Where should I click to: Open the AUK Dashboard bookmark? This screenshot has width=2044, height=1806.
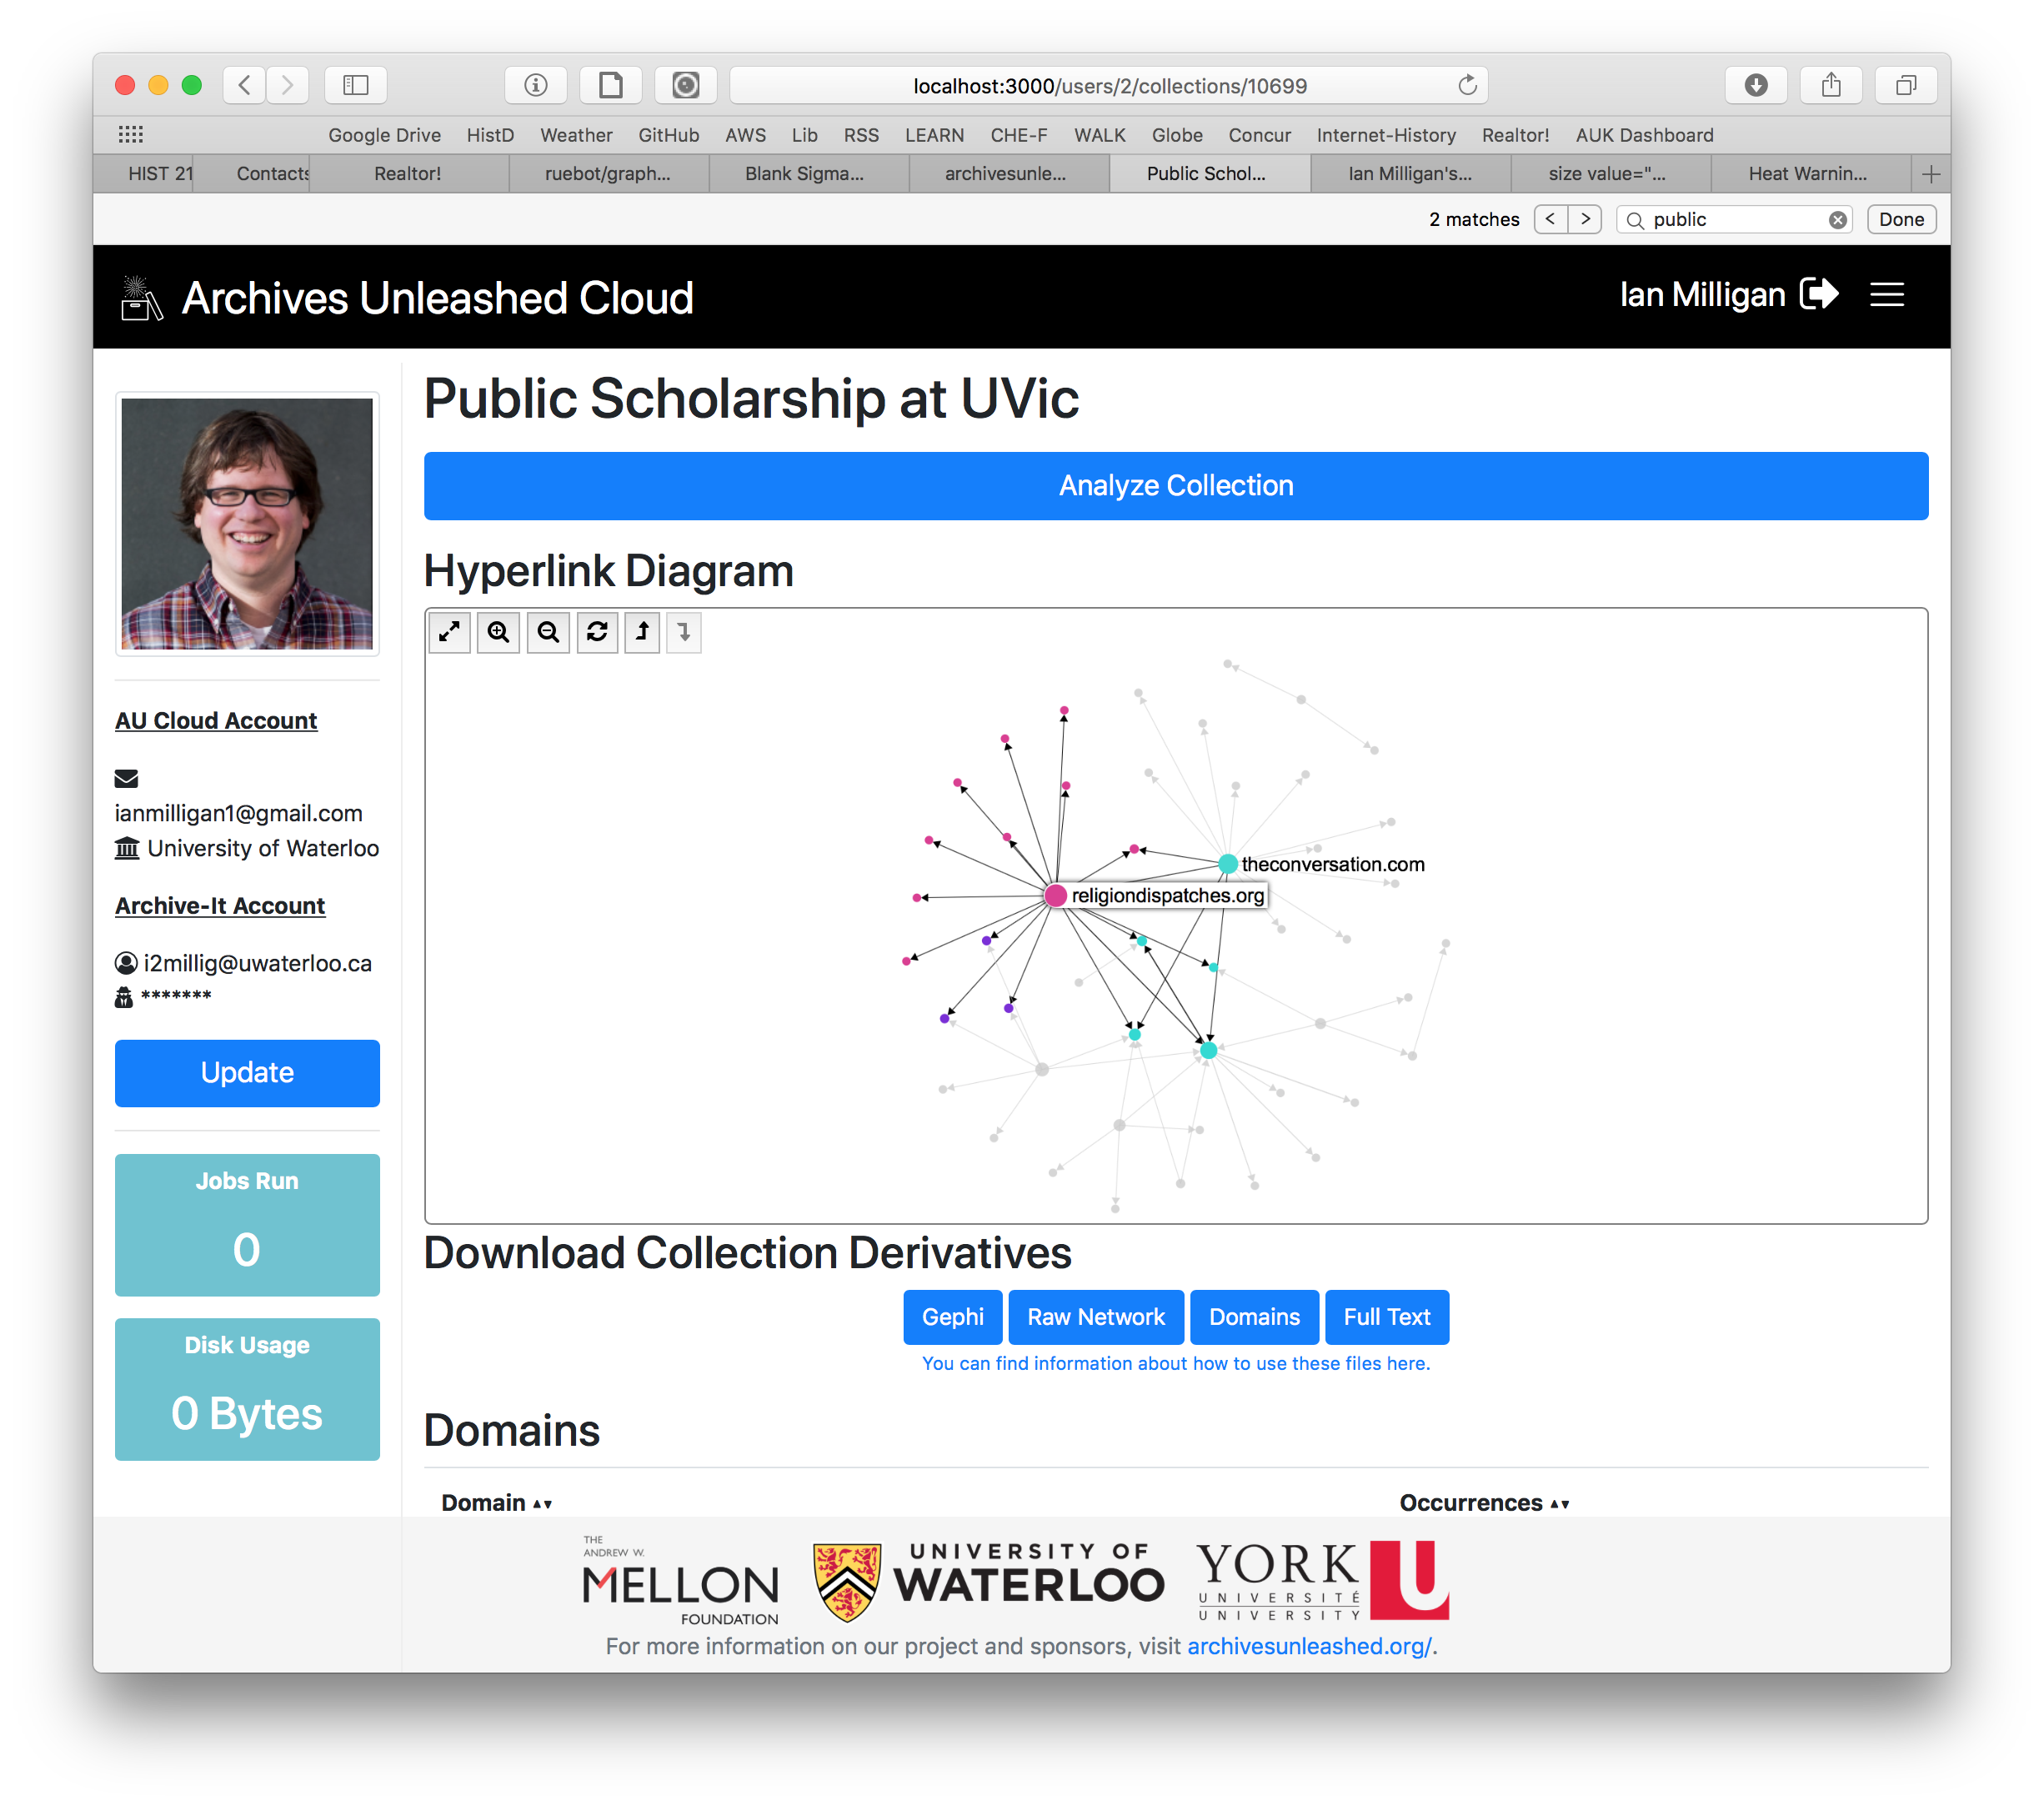1645,135
